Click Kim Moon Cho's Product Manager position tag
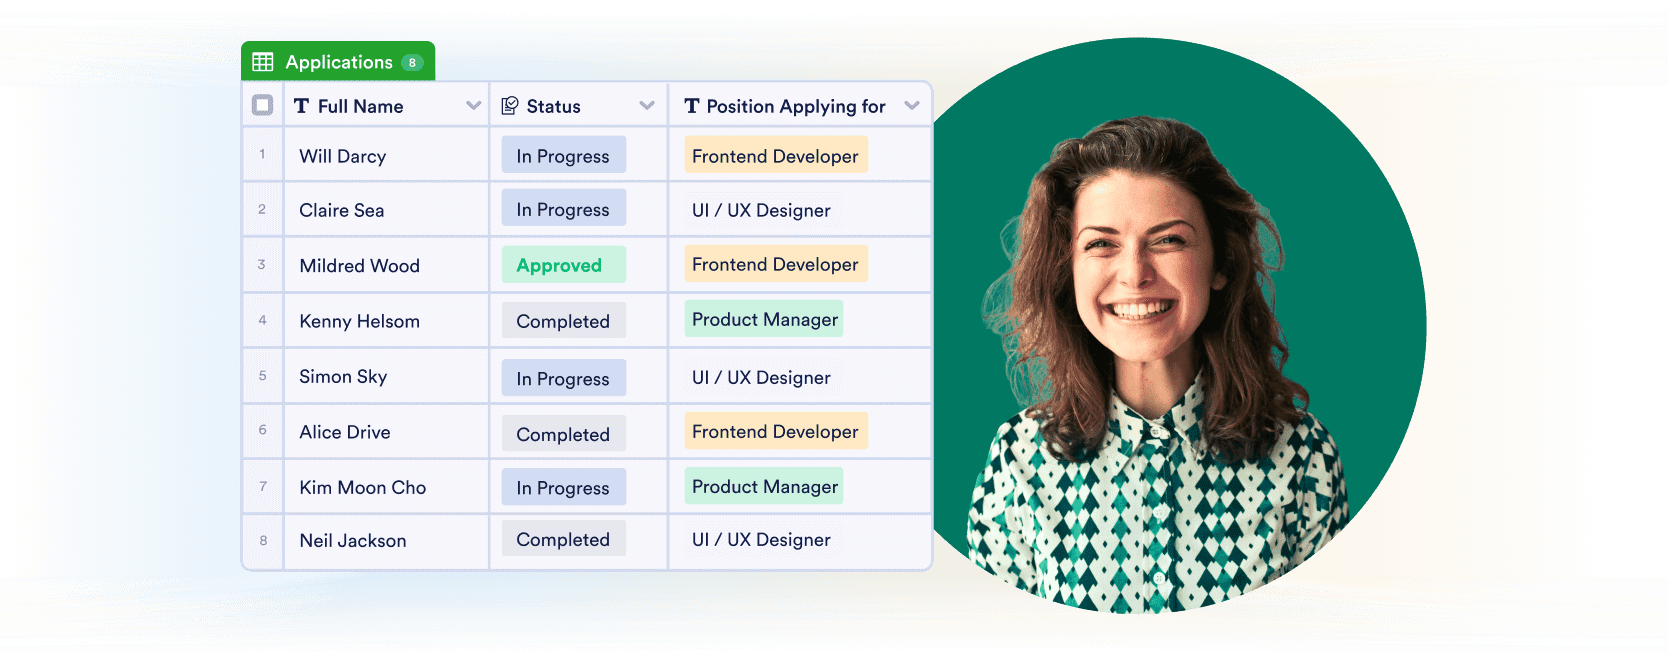 764,486
